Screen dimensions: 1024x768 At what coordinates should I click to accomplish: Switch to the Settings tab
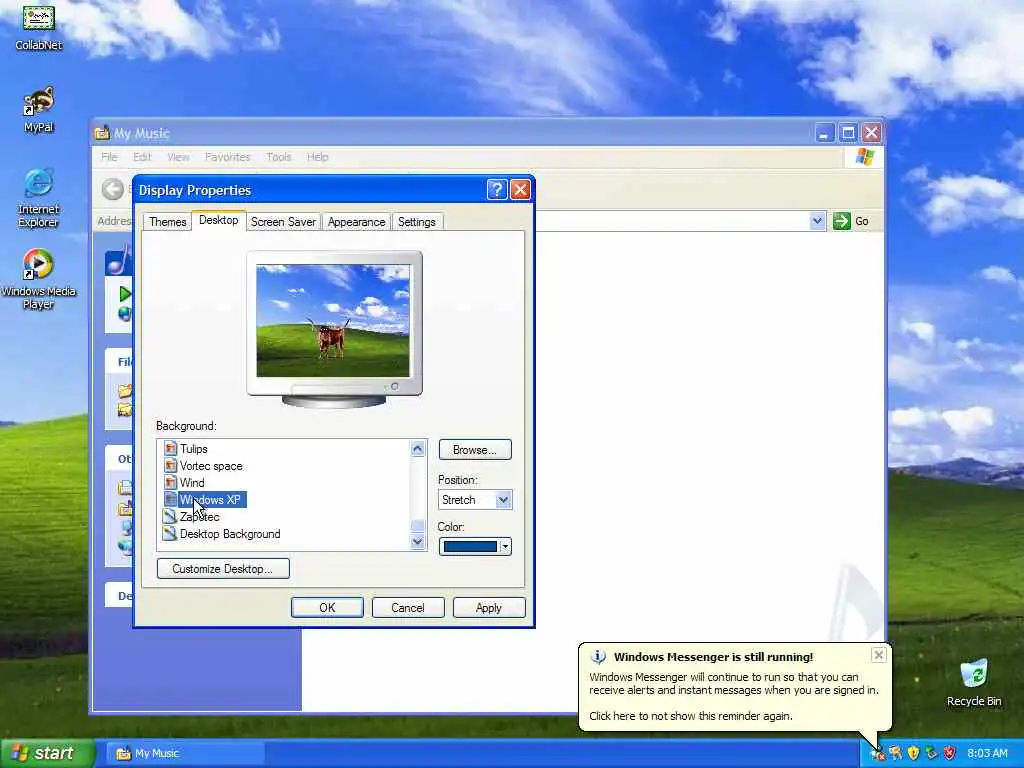pos(417,222)
